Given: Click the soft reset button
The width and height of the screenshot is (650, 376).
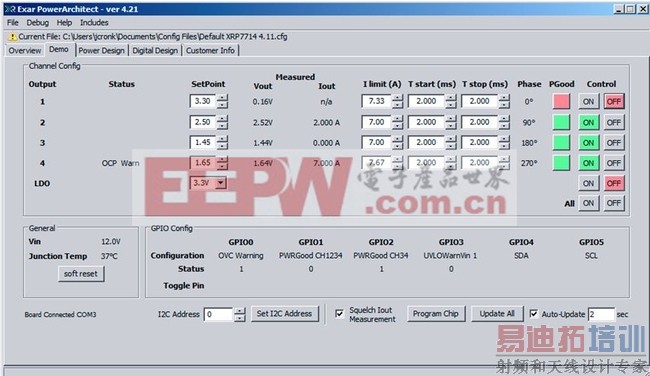Looking at the screenshot, I should (x=81, y=274).
